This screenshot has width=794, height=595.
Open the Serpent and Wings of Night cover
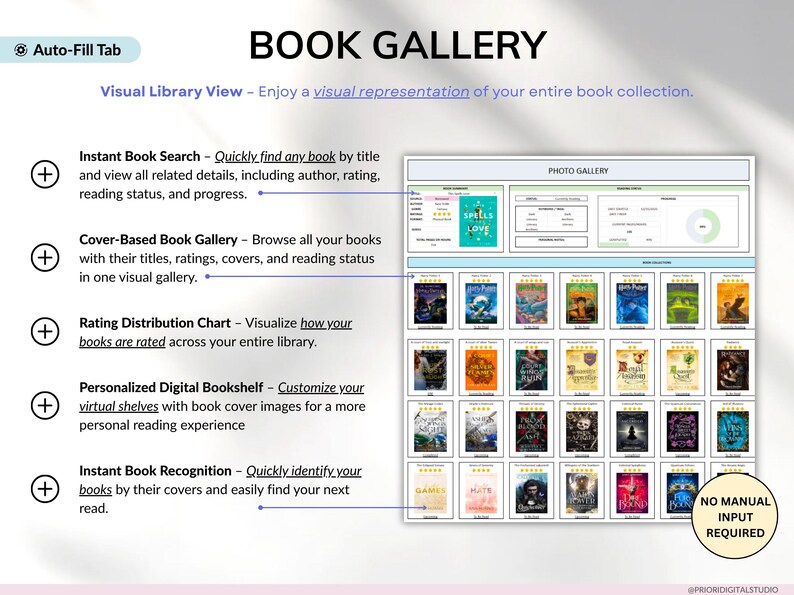[x=430, y=431]
